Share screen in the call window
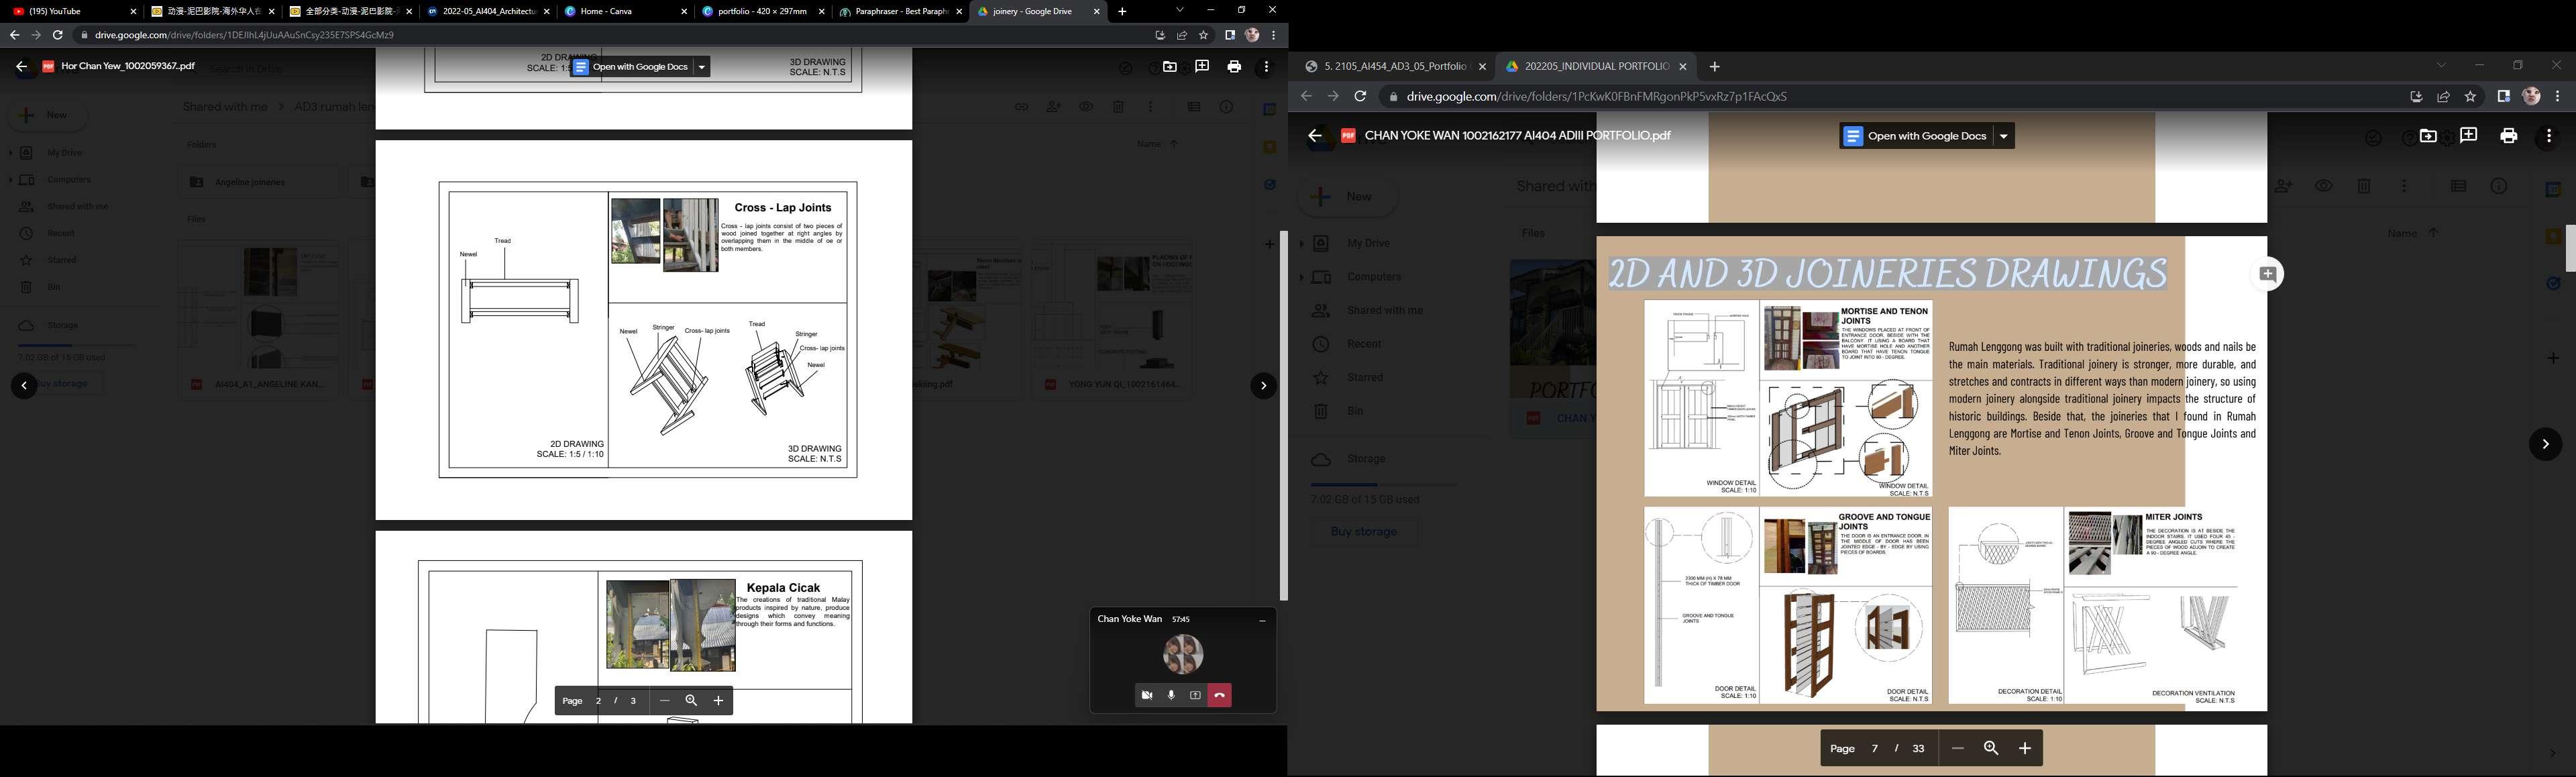 (1195, 695)
